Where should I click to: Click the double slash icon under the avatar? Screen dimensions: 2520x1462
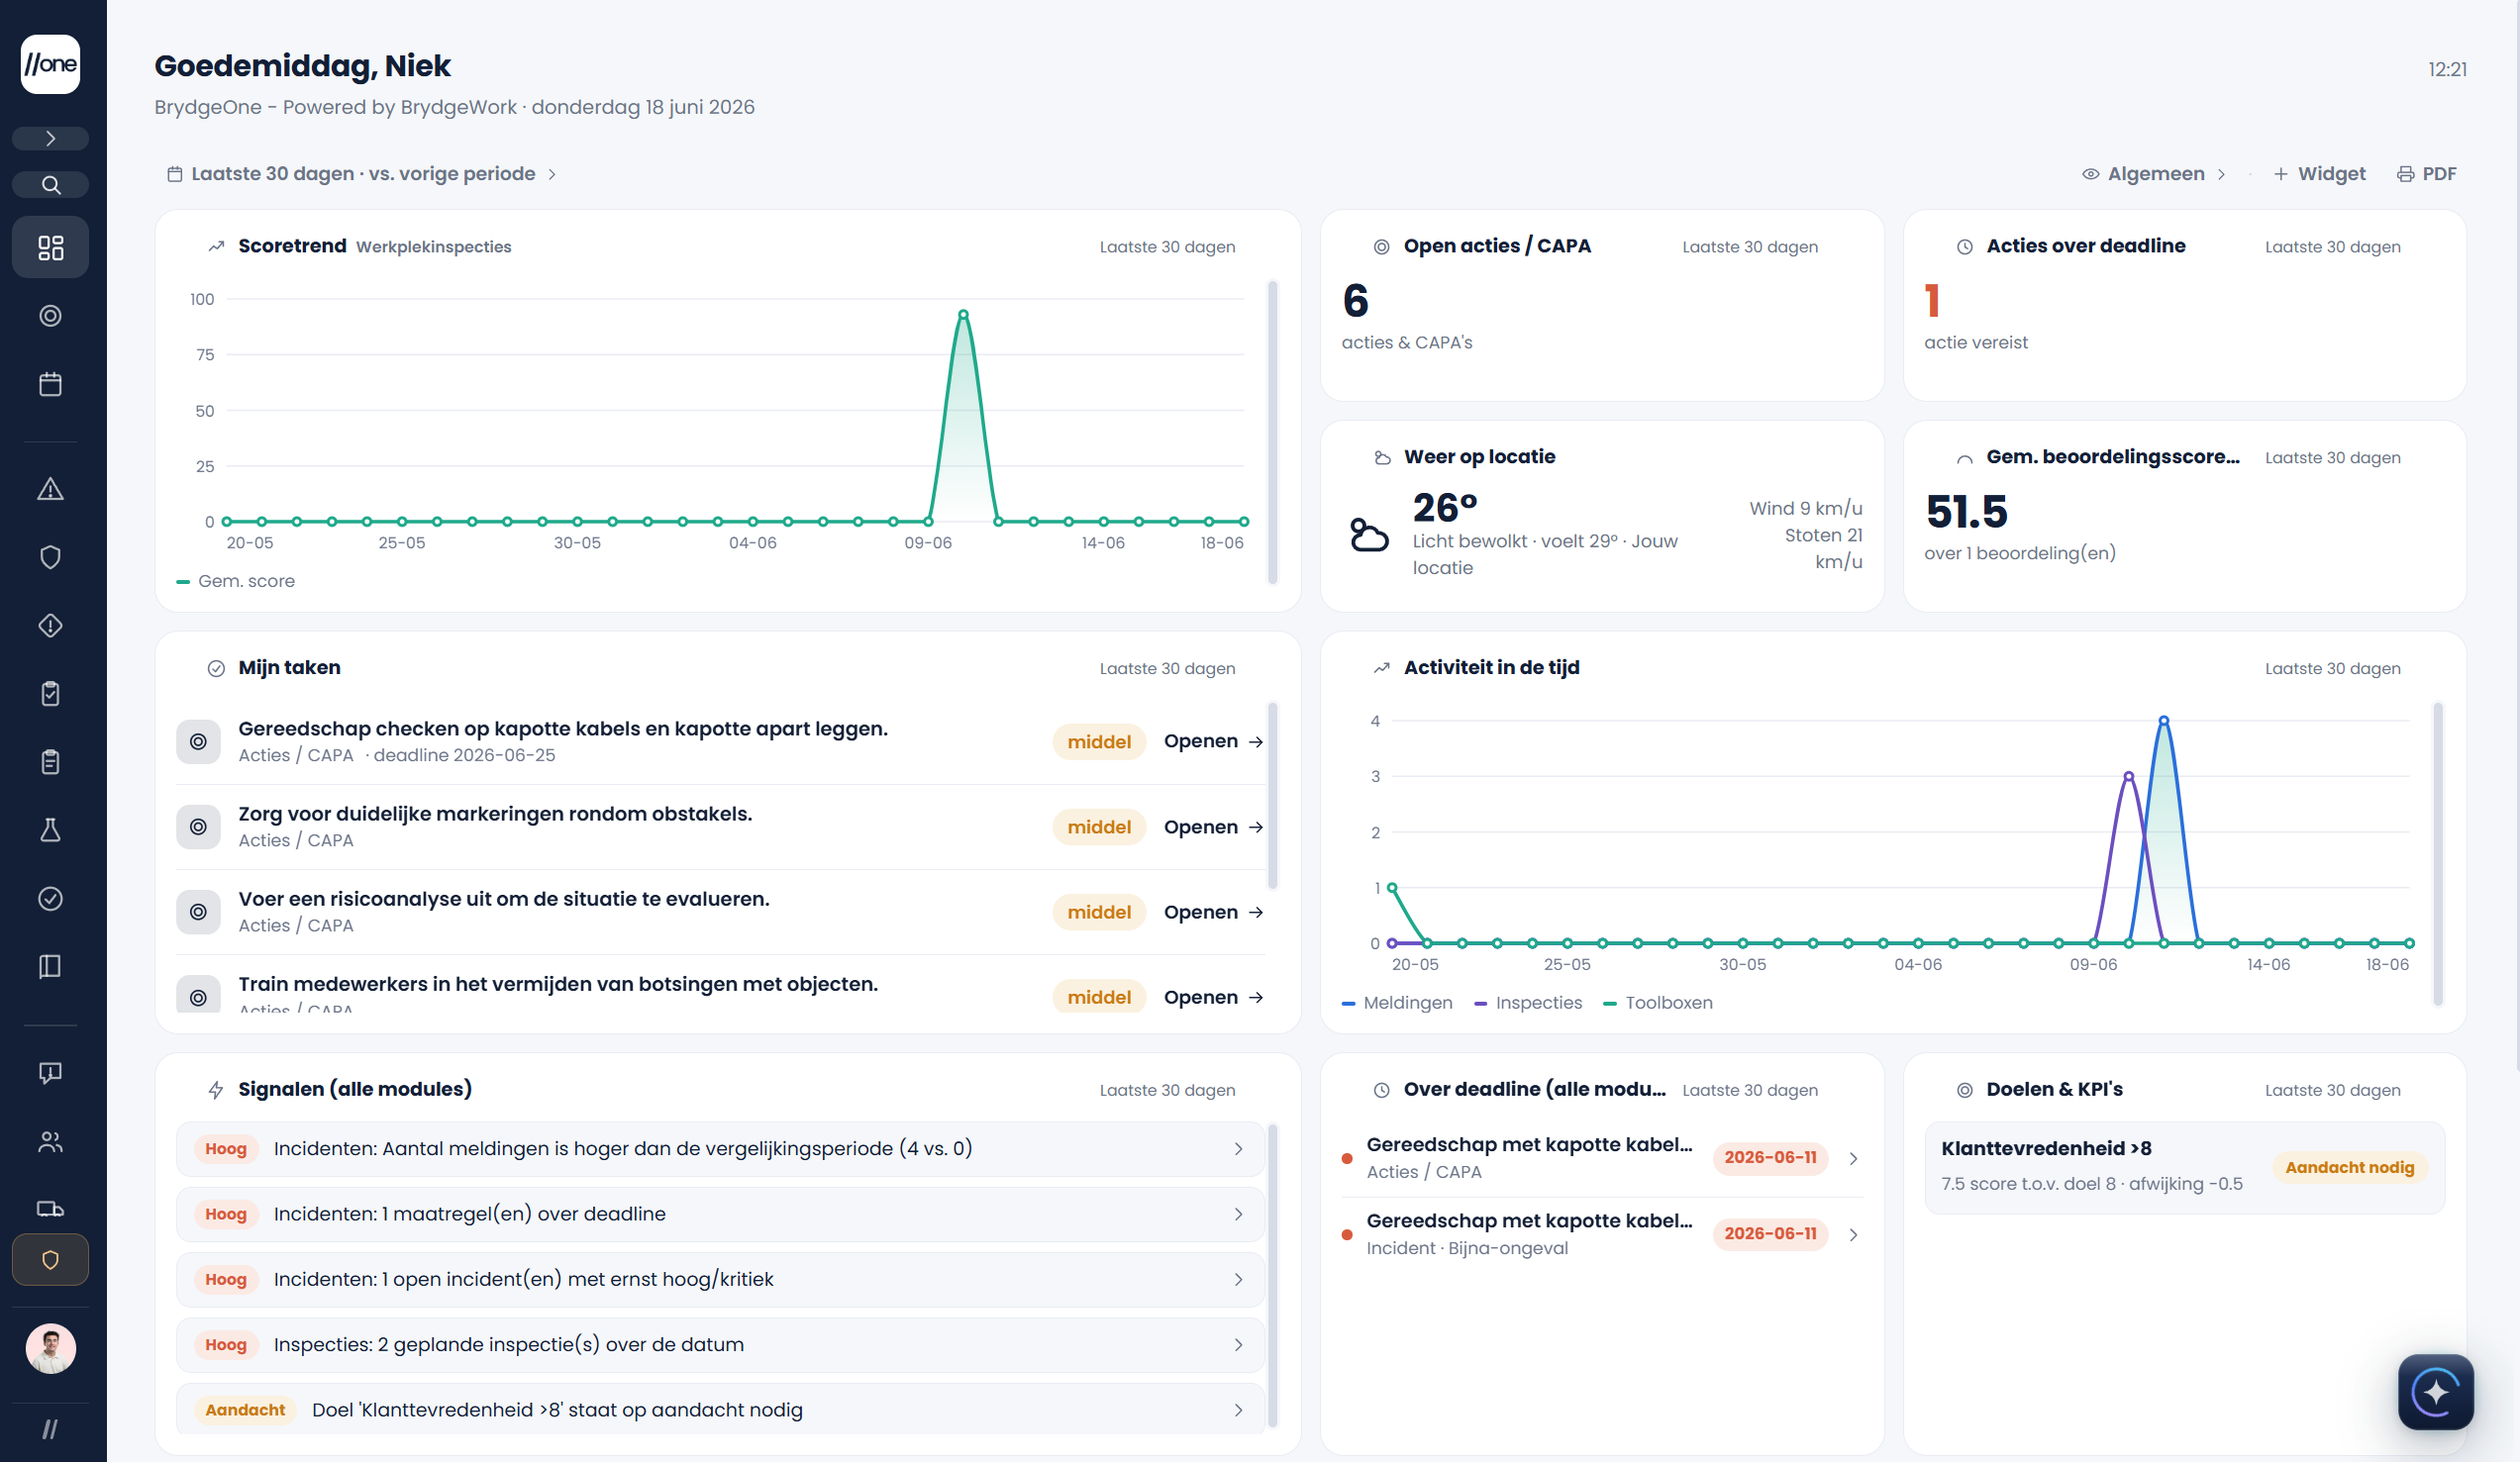[50, 1430]
